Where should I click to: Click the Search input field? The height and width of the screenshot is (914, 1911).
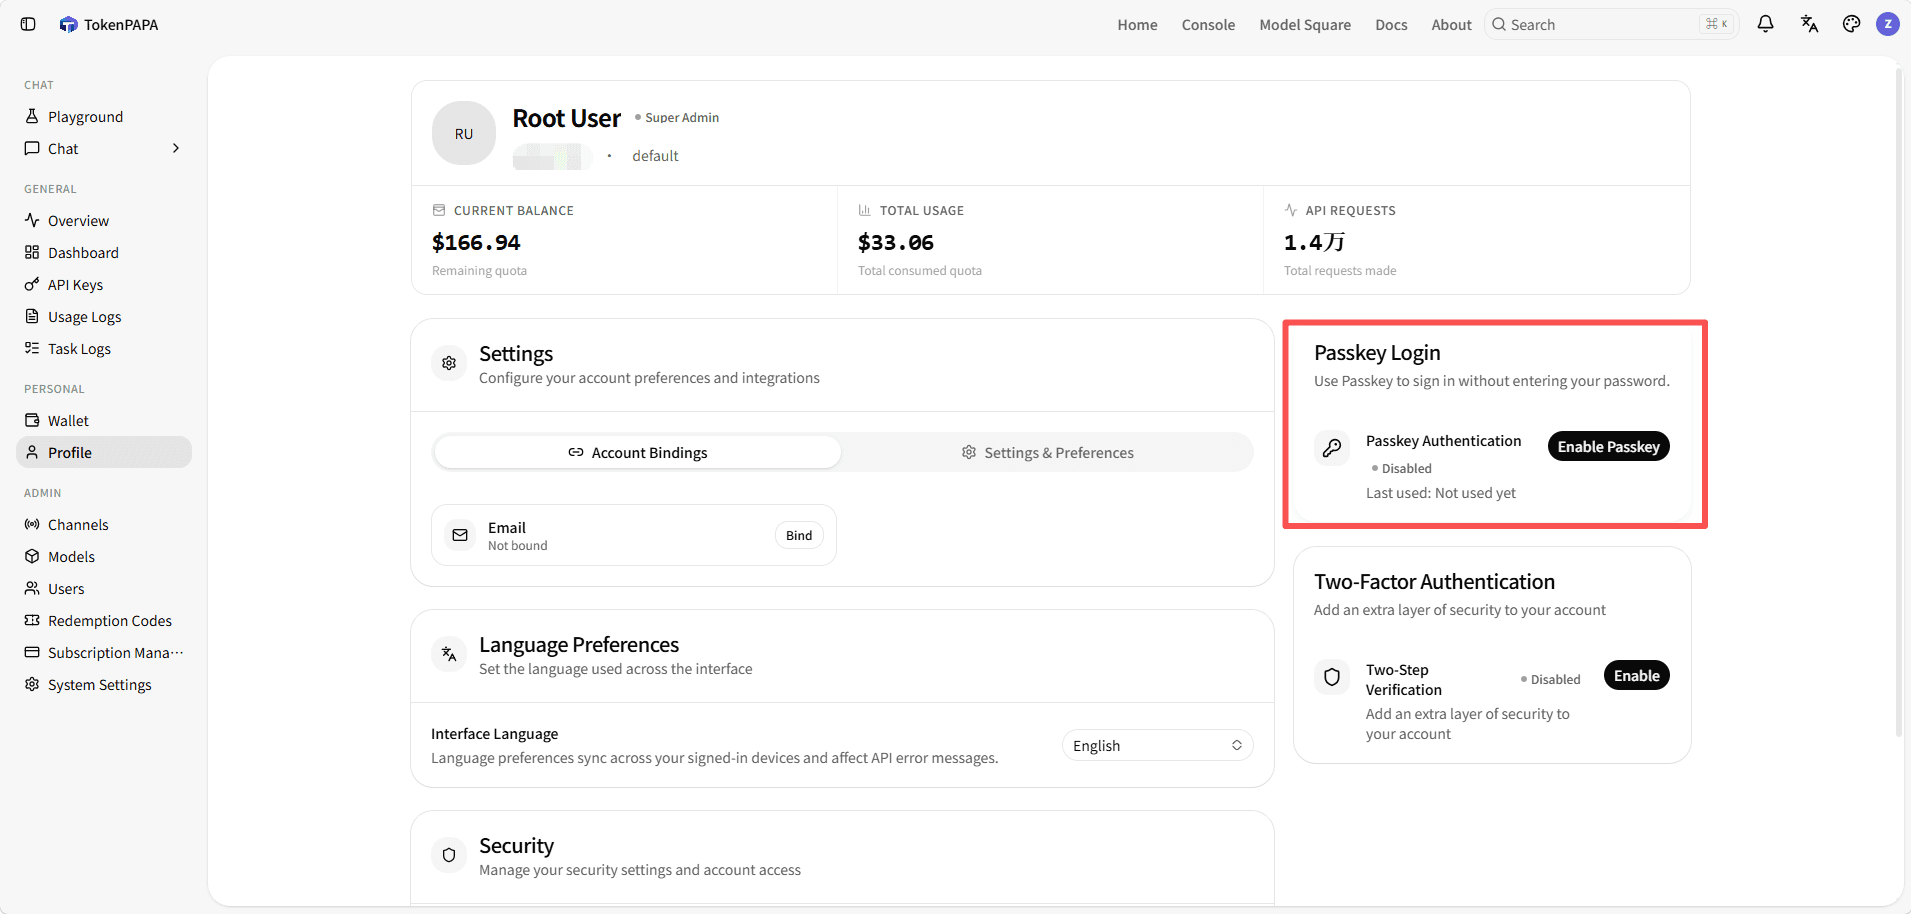[x=1611, y=24]
